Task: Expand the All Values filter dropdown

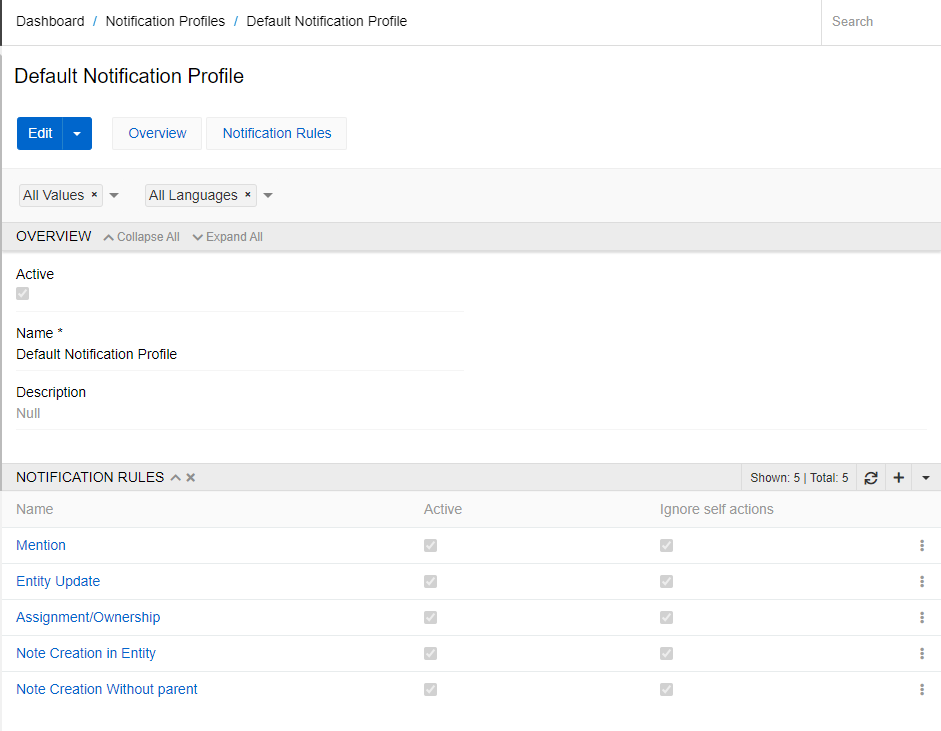Action: pos(113,195)
